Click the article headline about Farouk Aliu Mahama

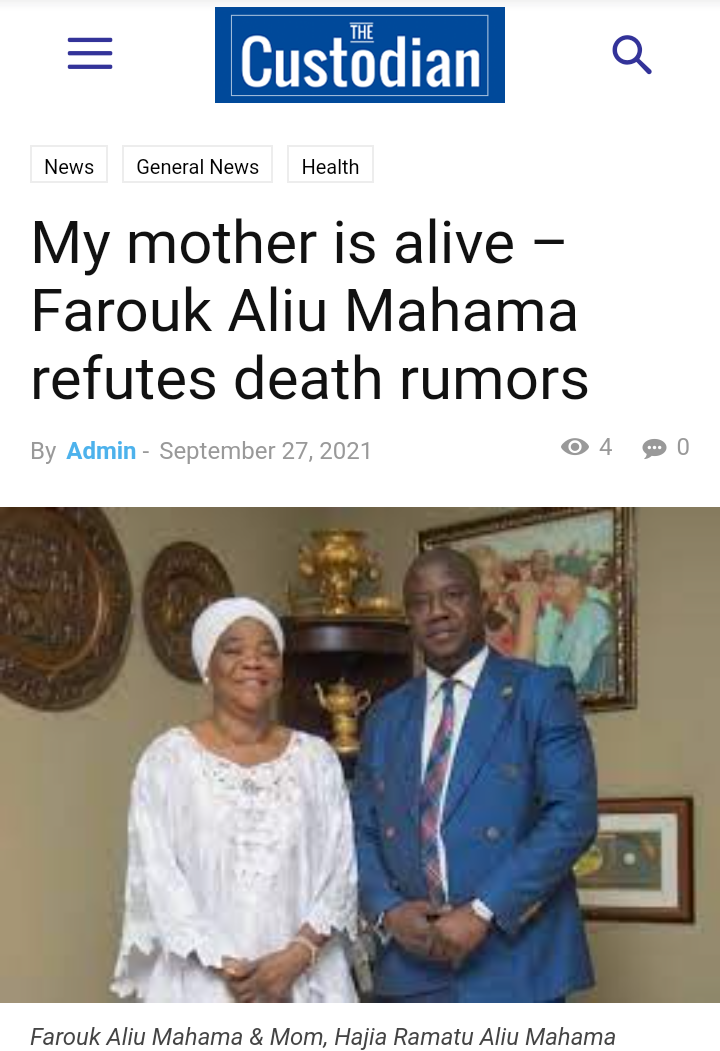pyautogui.click(x=310, y=310)
